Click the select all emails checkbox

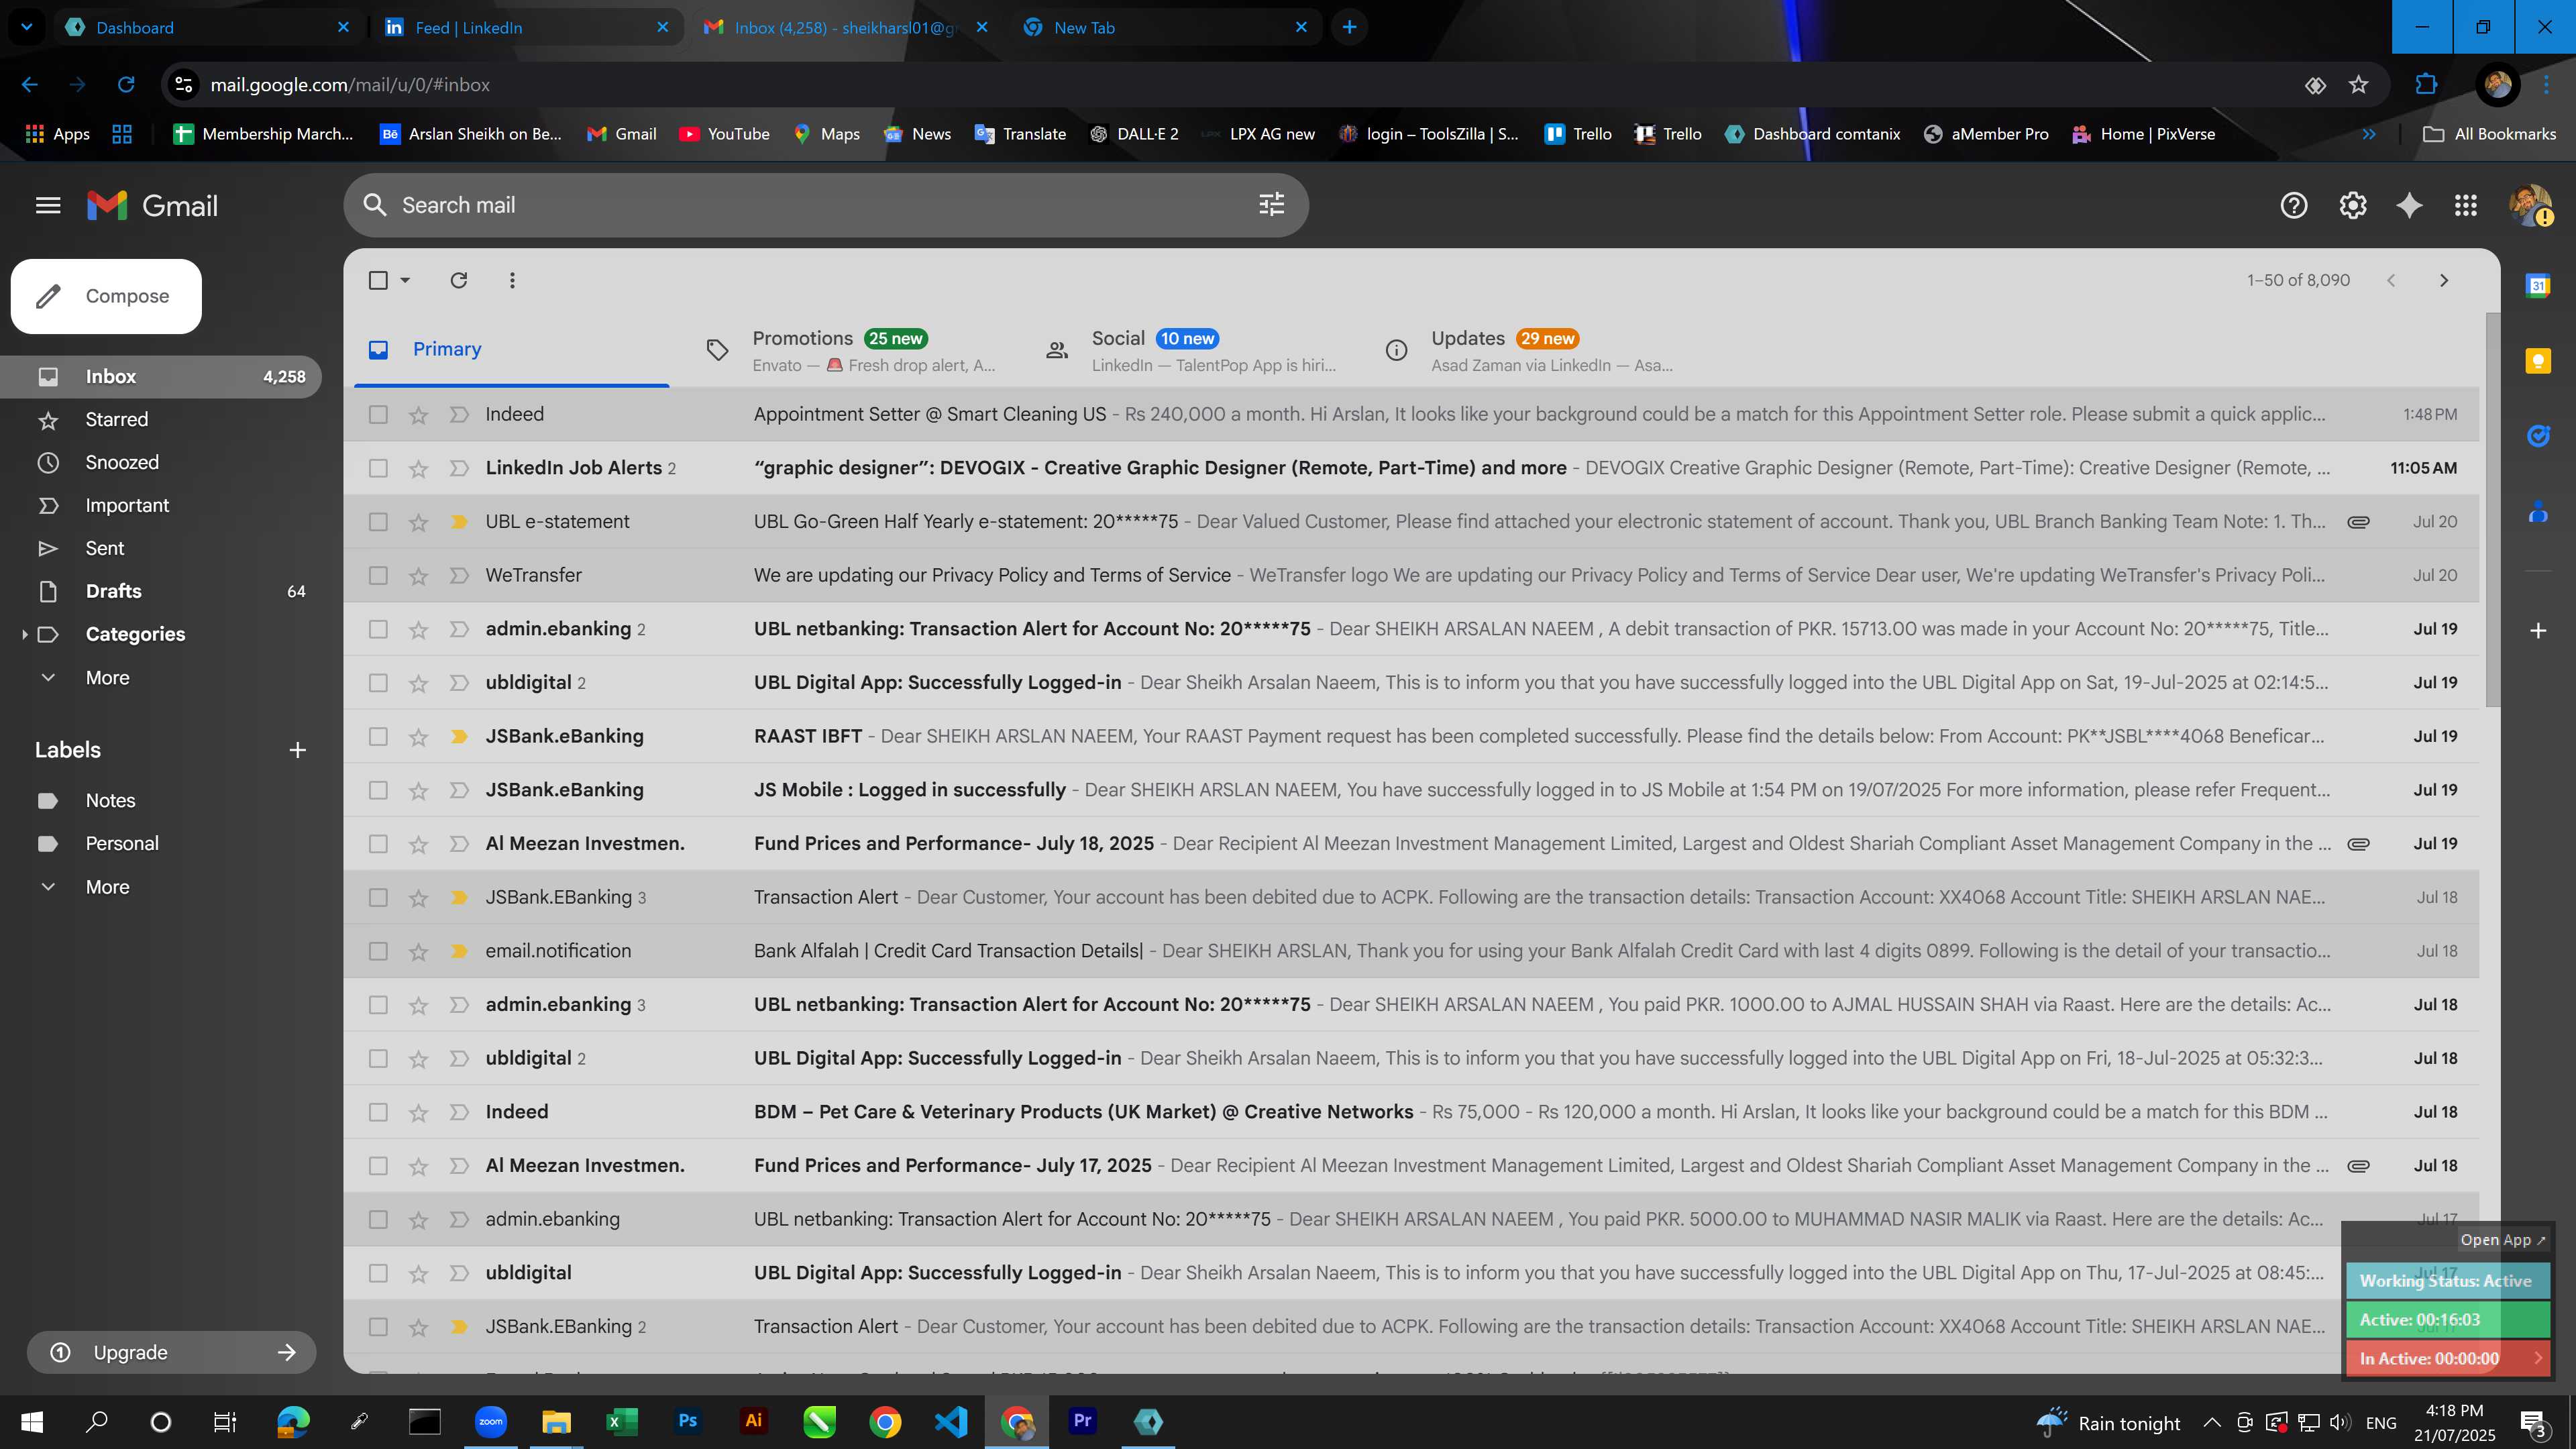coord(378,280)
